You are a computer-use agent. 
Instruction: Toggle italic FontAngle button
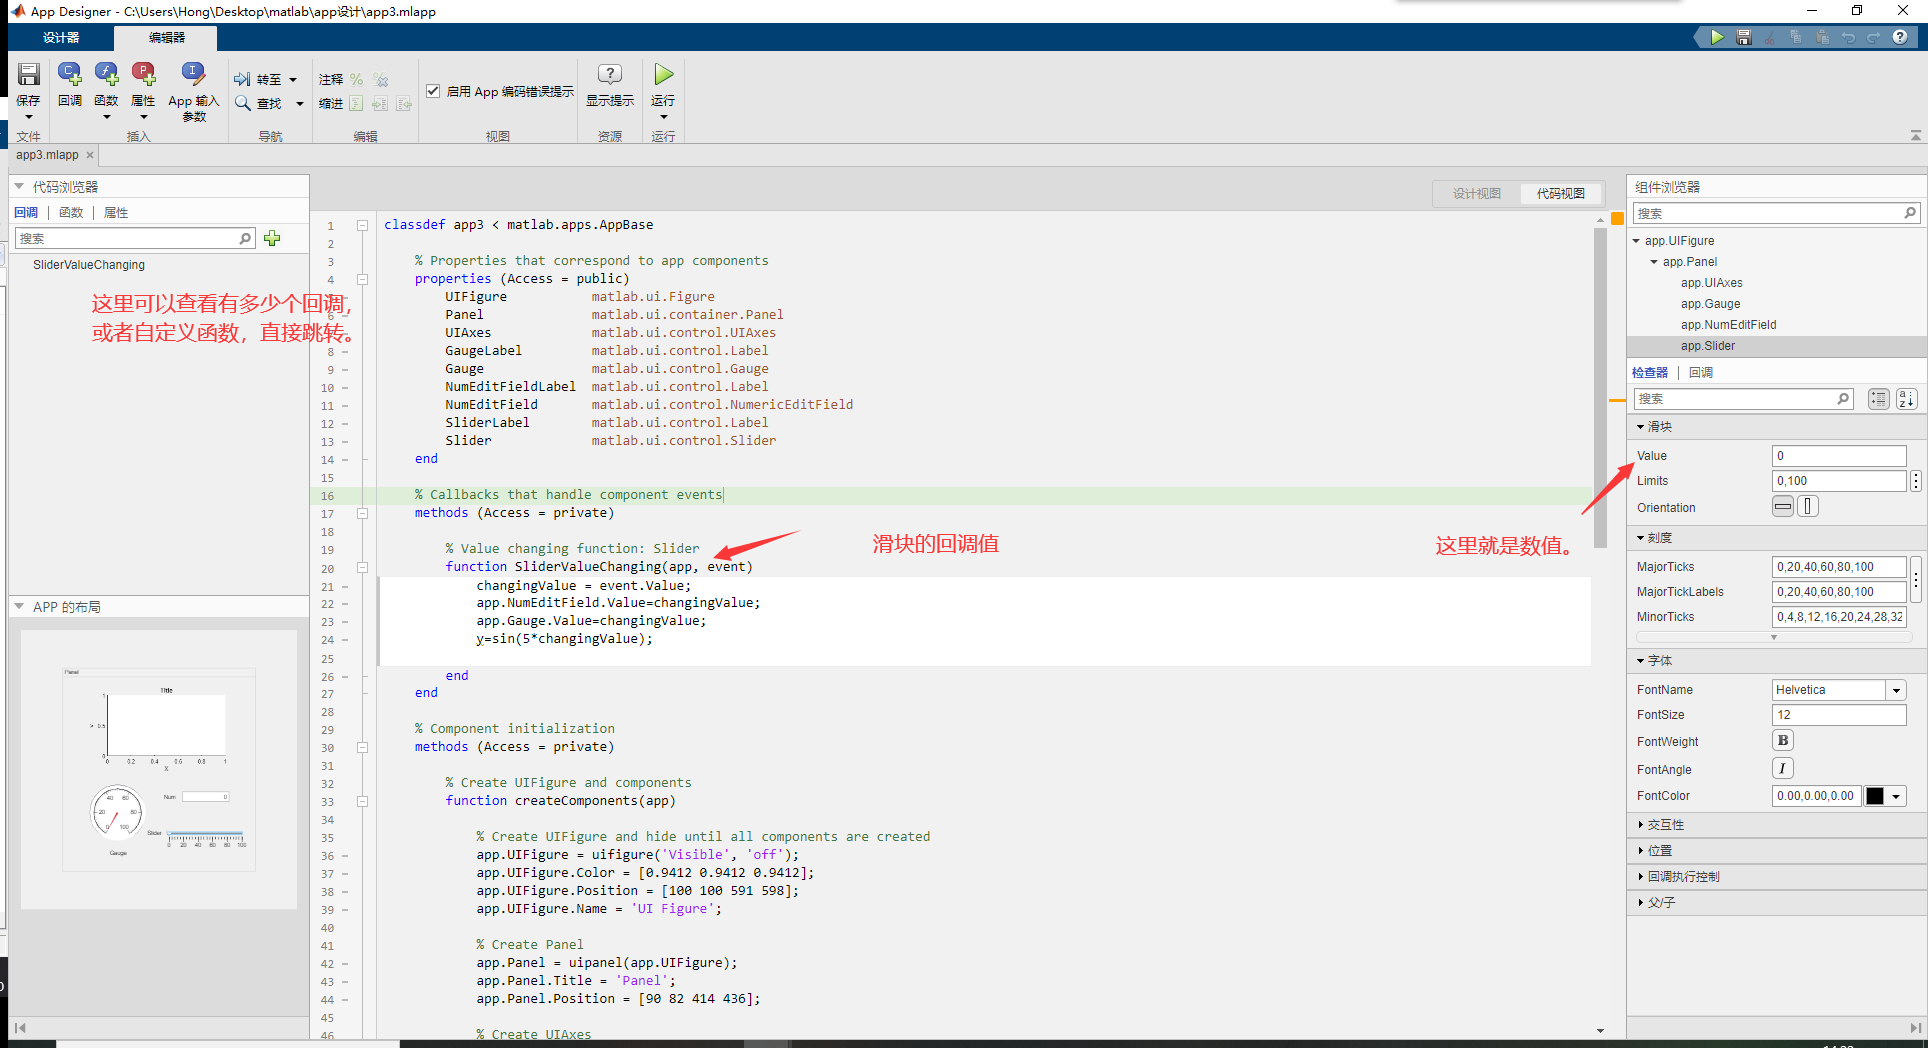[1783, 768]
